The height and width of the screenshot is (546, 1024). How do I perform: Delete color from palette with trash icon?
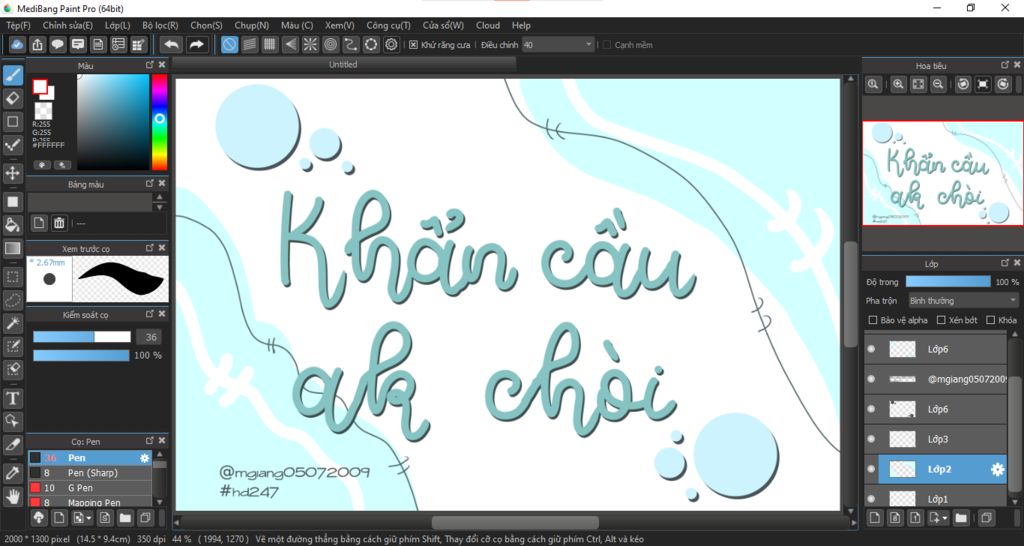tap(59, 223)
